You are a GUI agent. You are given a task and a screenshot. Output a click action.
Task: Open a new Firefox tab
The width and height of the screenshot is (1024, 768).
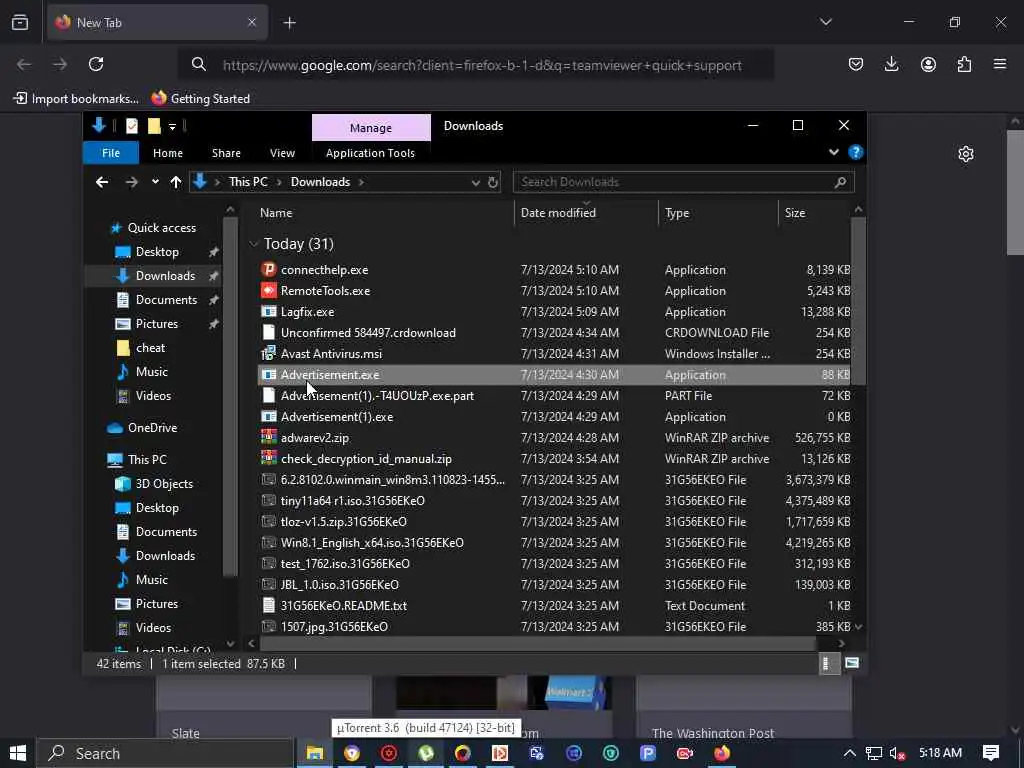coord(289,23)
